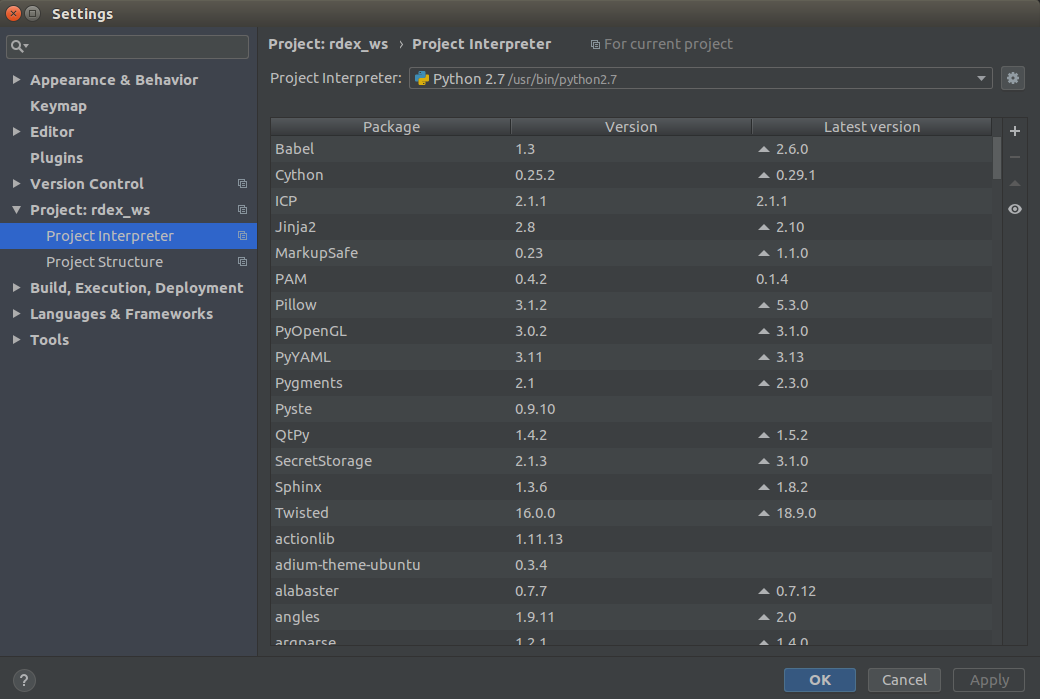1040x699 pixels.
Task: Select the MarkupSafe package row
Action: pyautogui.click(x=631, y=253)
